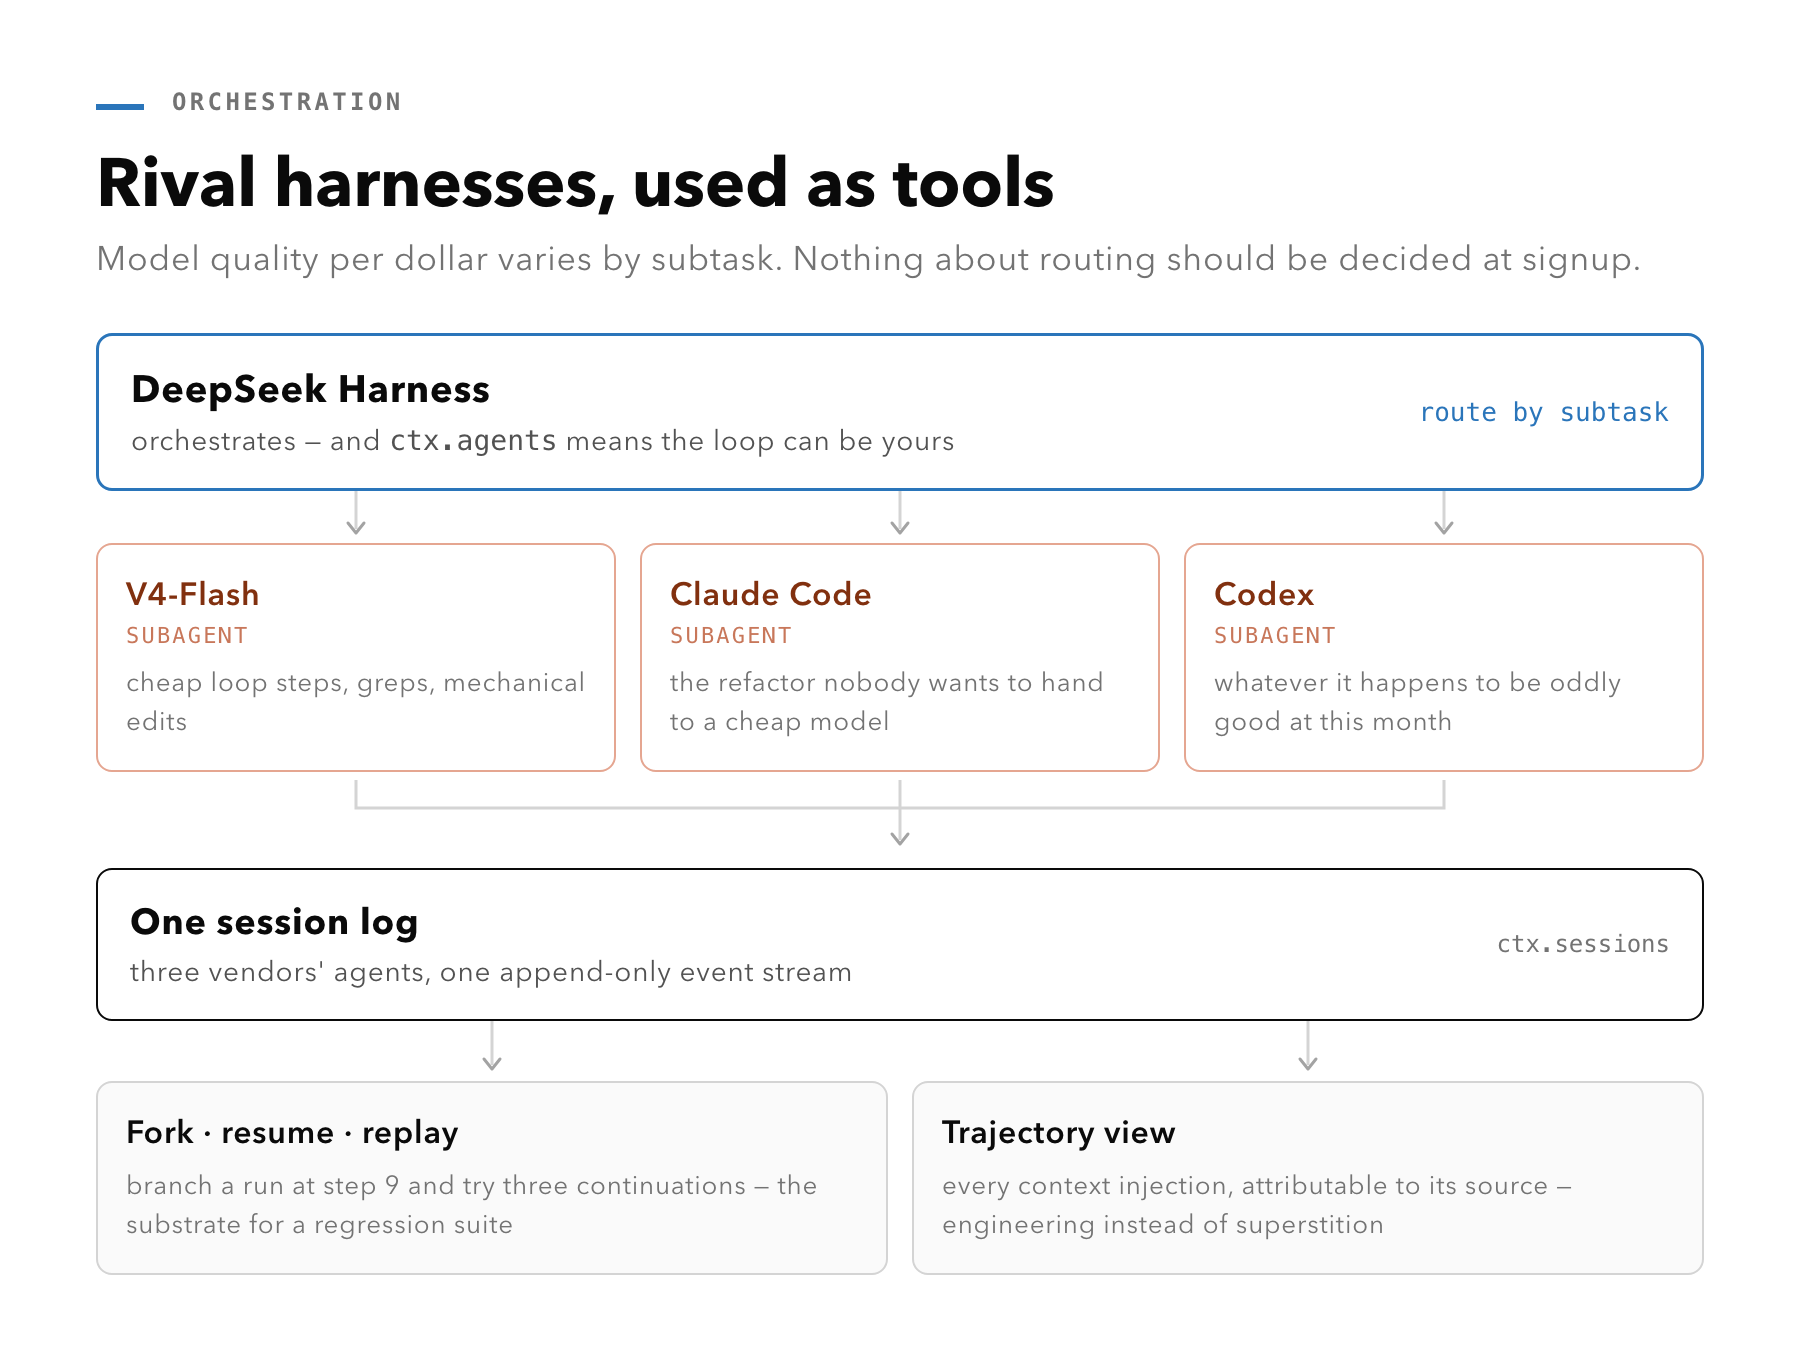Screen dimensions: 1800x1360
Task: Click 'branch a run at step 9' description
Action: pyautogui.click(x=471, y=1205)
